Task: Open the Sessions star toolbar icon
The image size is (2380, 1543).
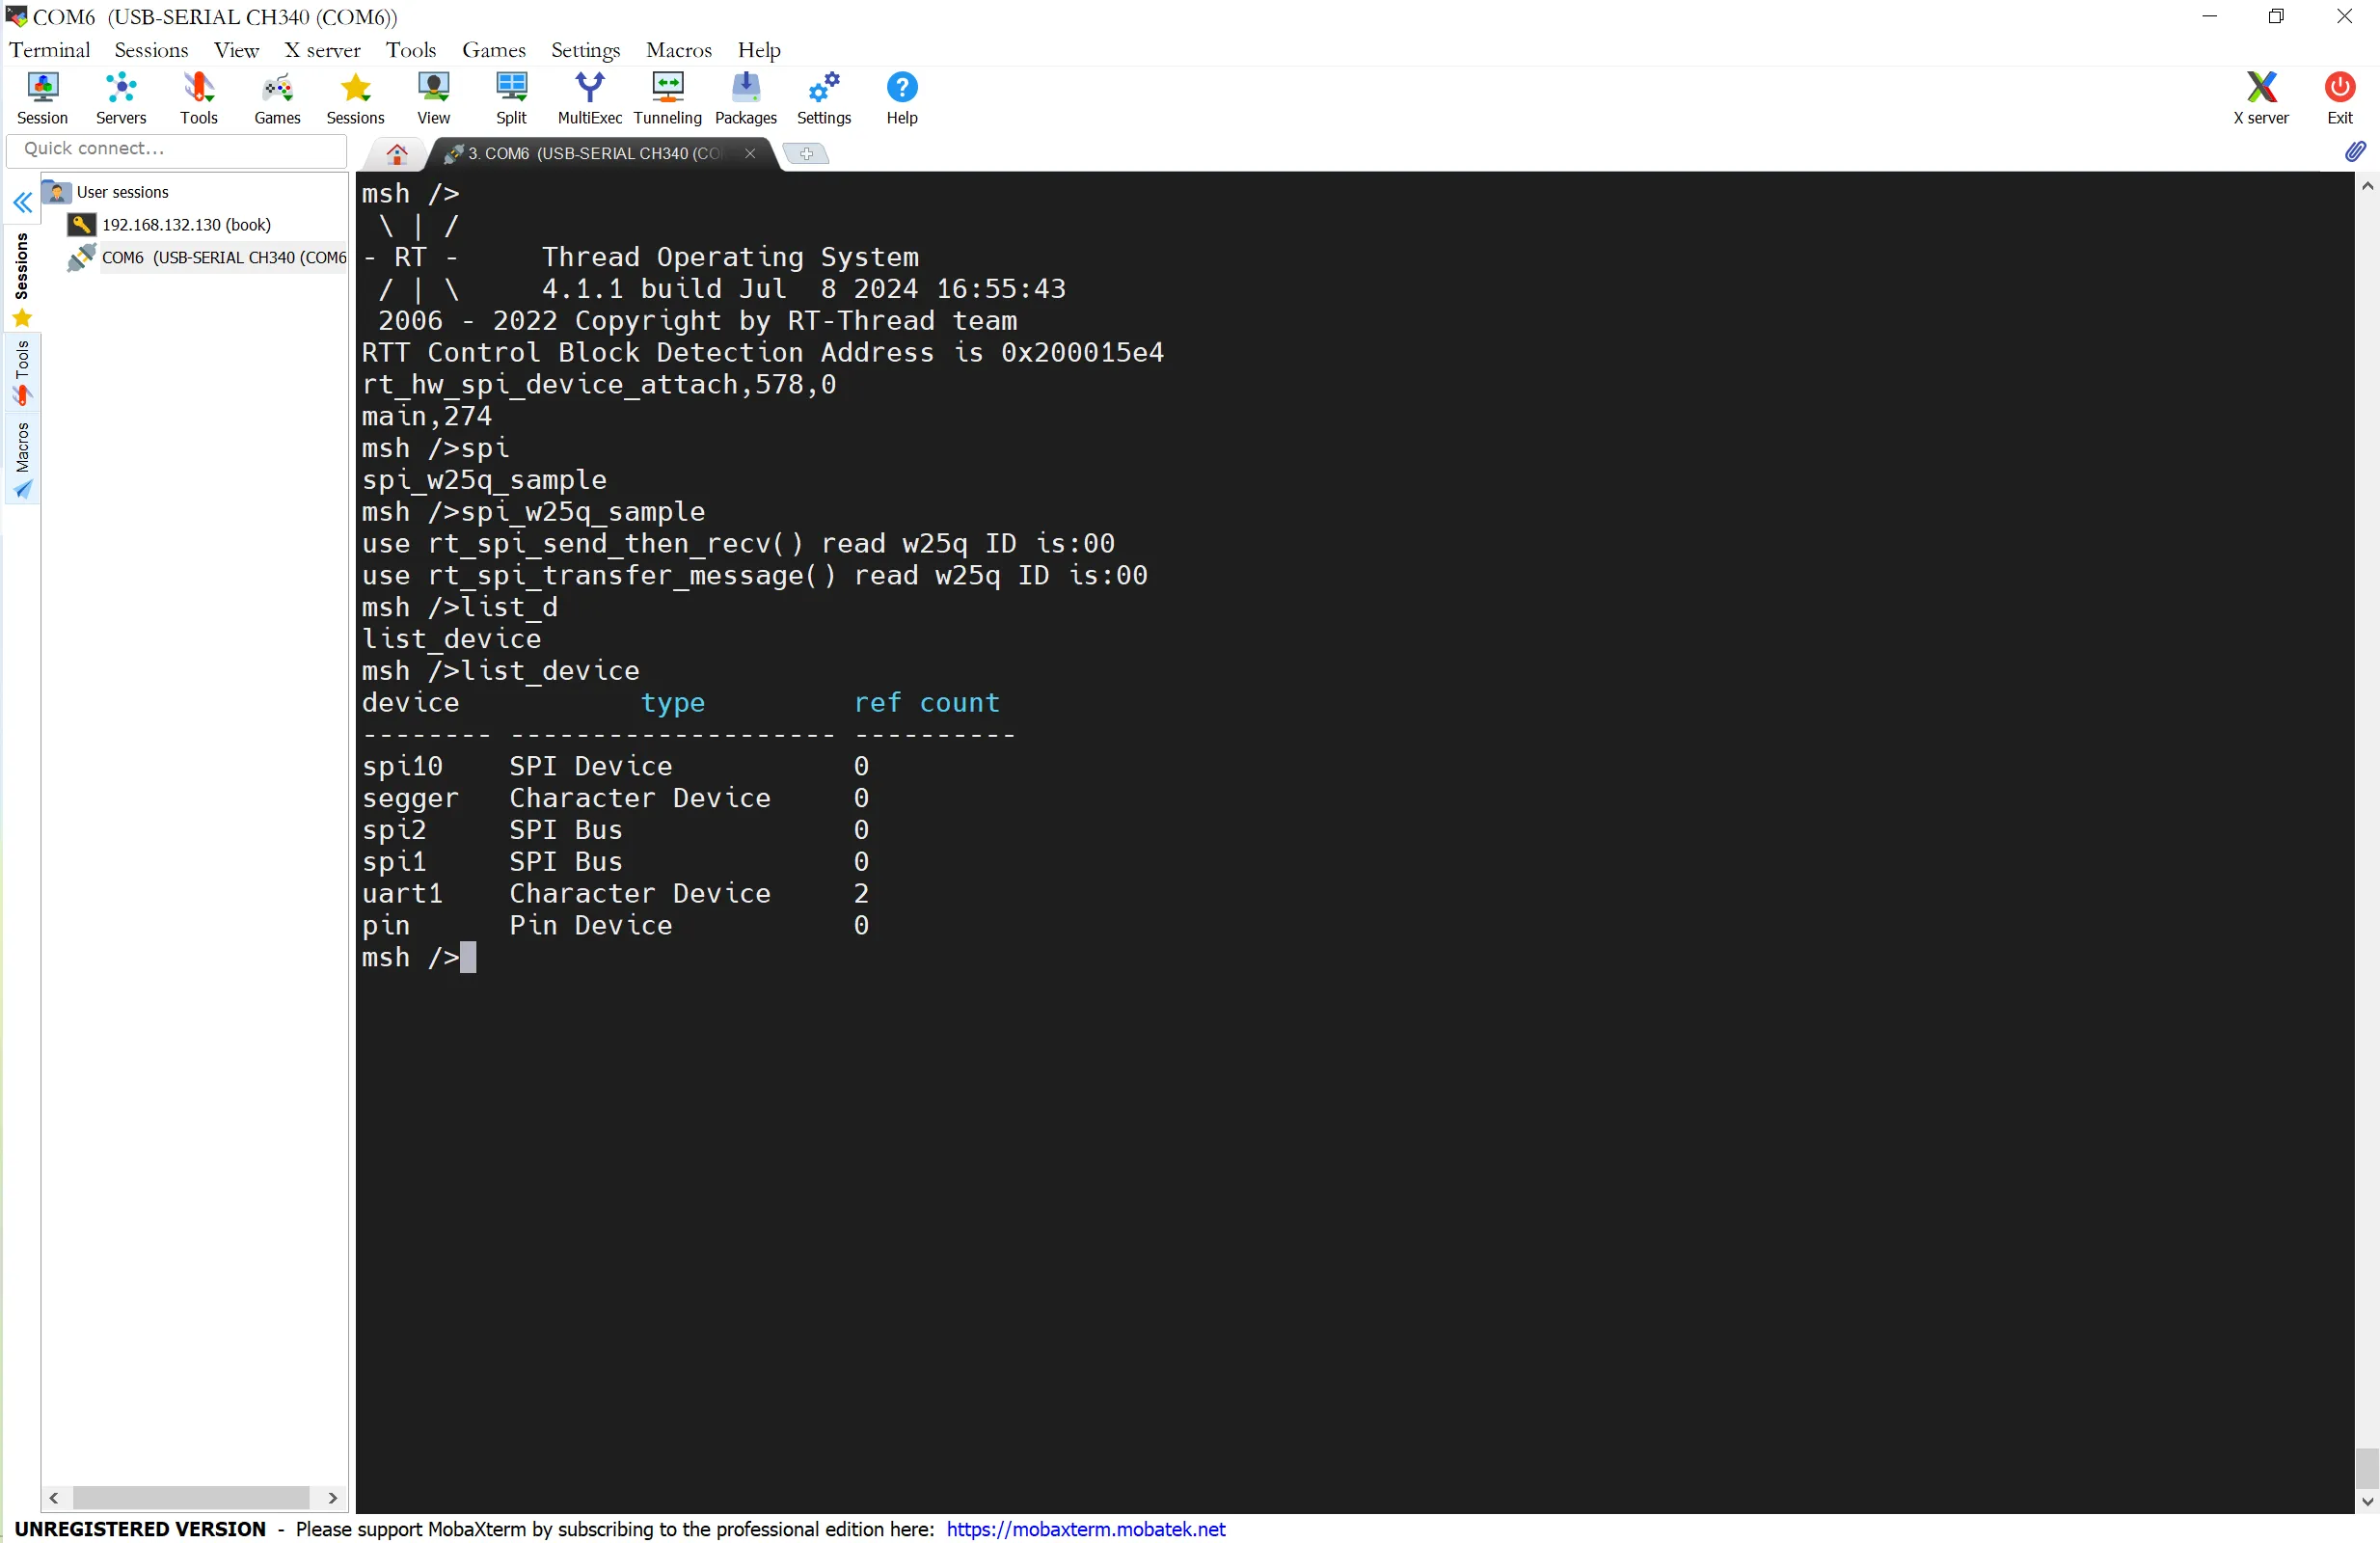Action: tap(355, 98)
